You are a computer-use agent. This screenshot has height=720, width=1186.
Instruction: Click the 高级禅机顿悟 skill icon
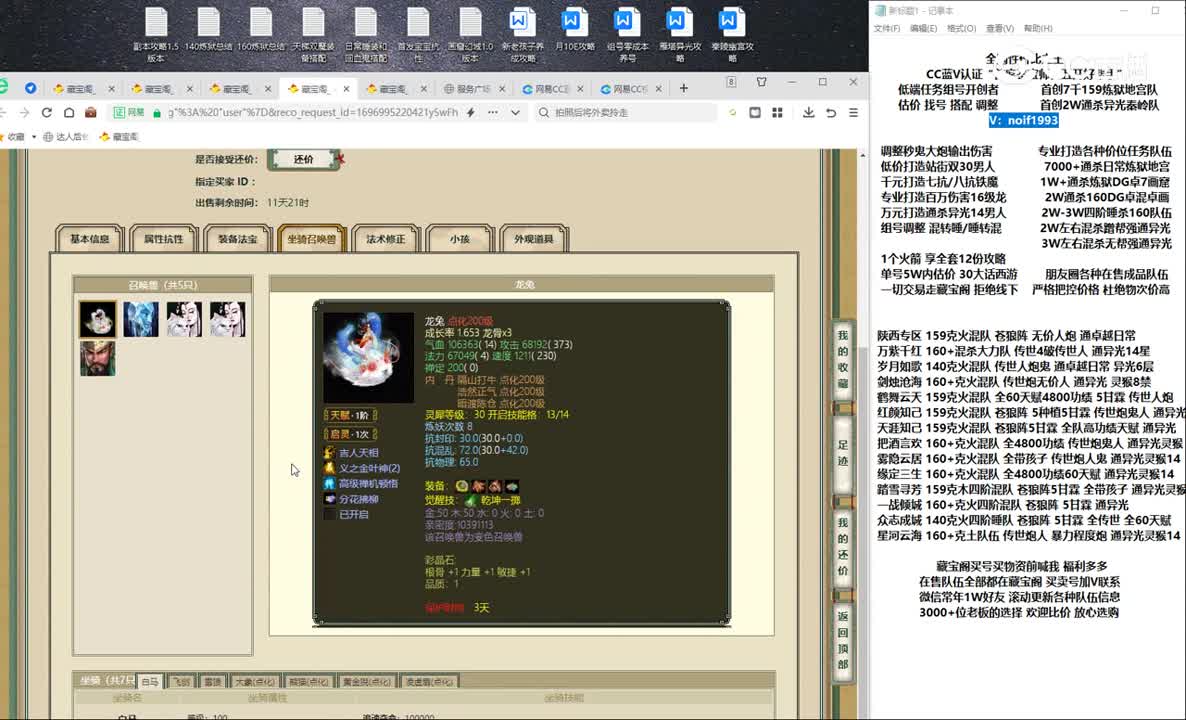(x=329, y=483)
